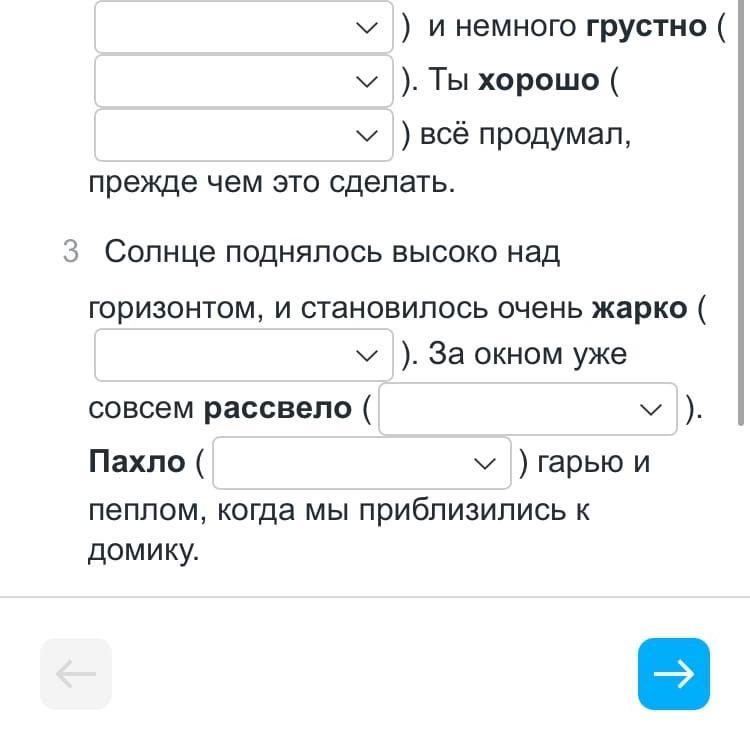
Task: Click the blue next arrow button
Action: (x=673, y=674)
